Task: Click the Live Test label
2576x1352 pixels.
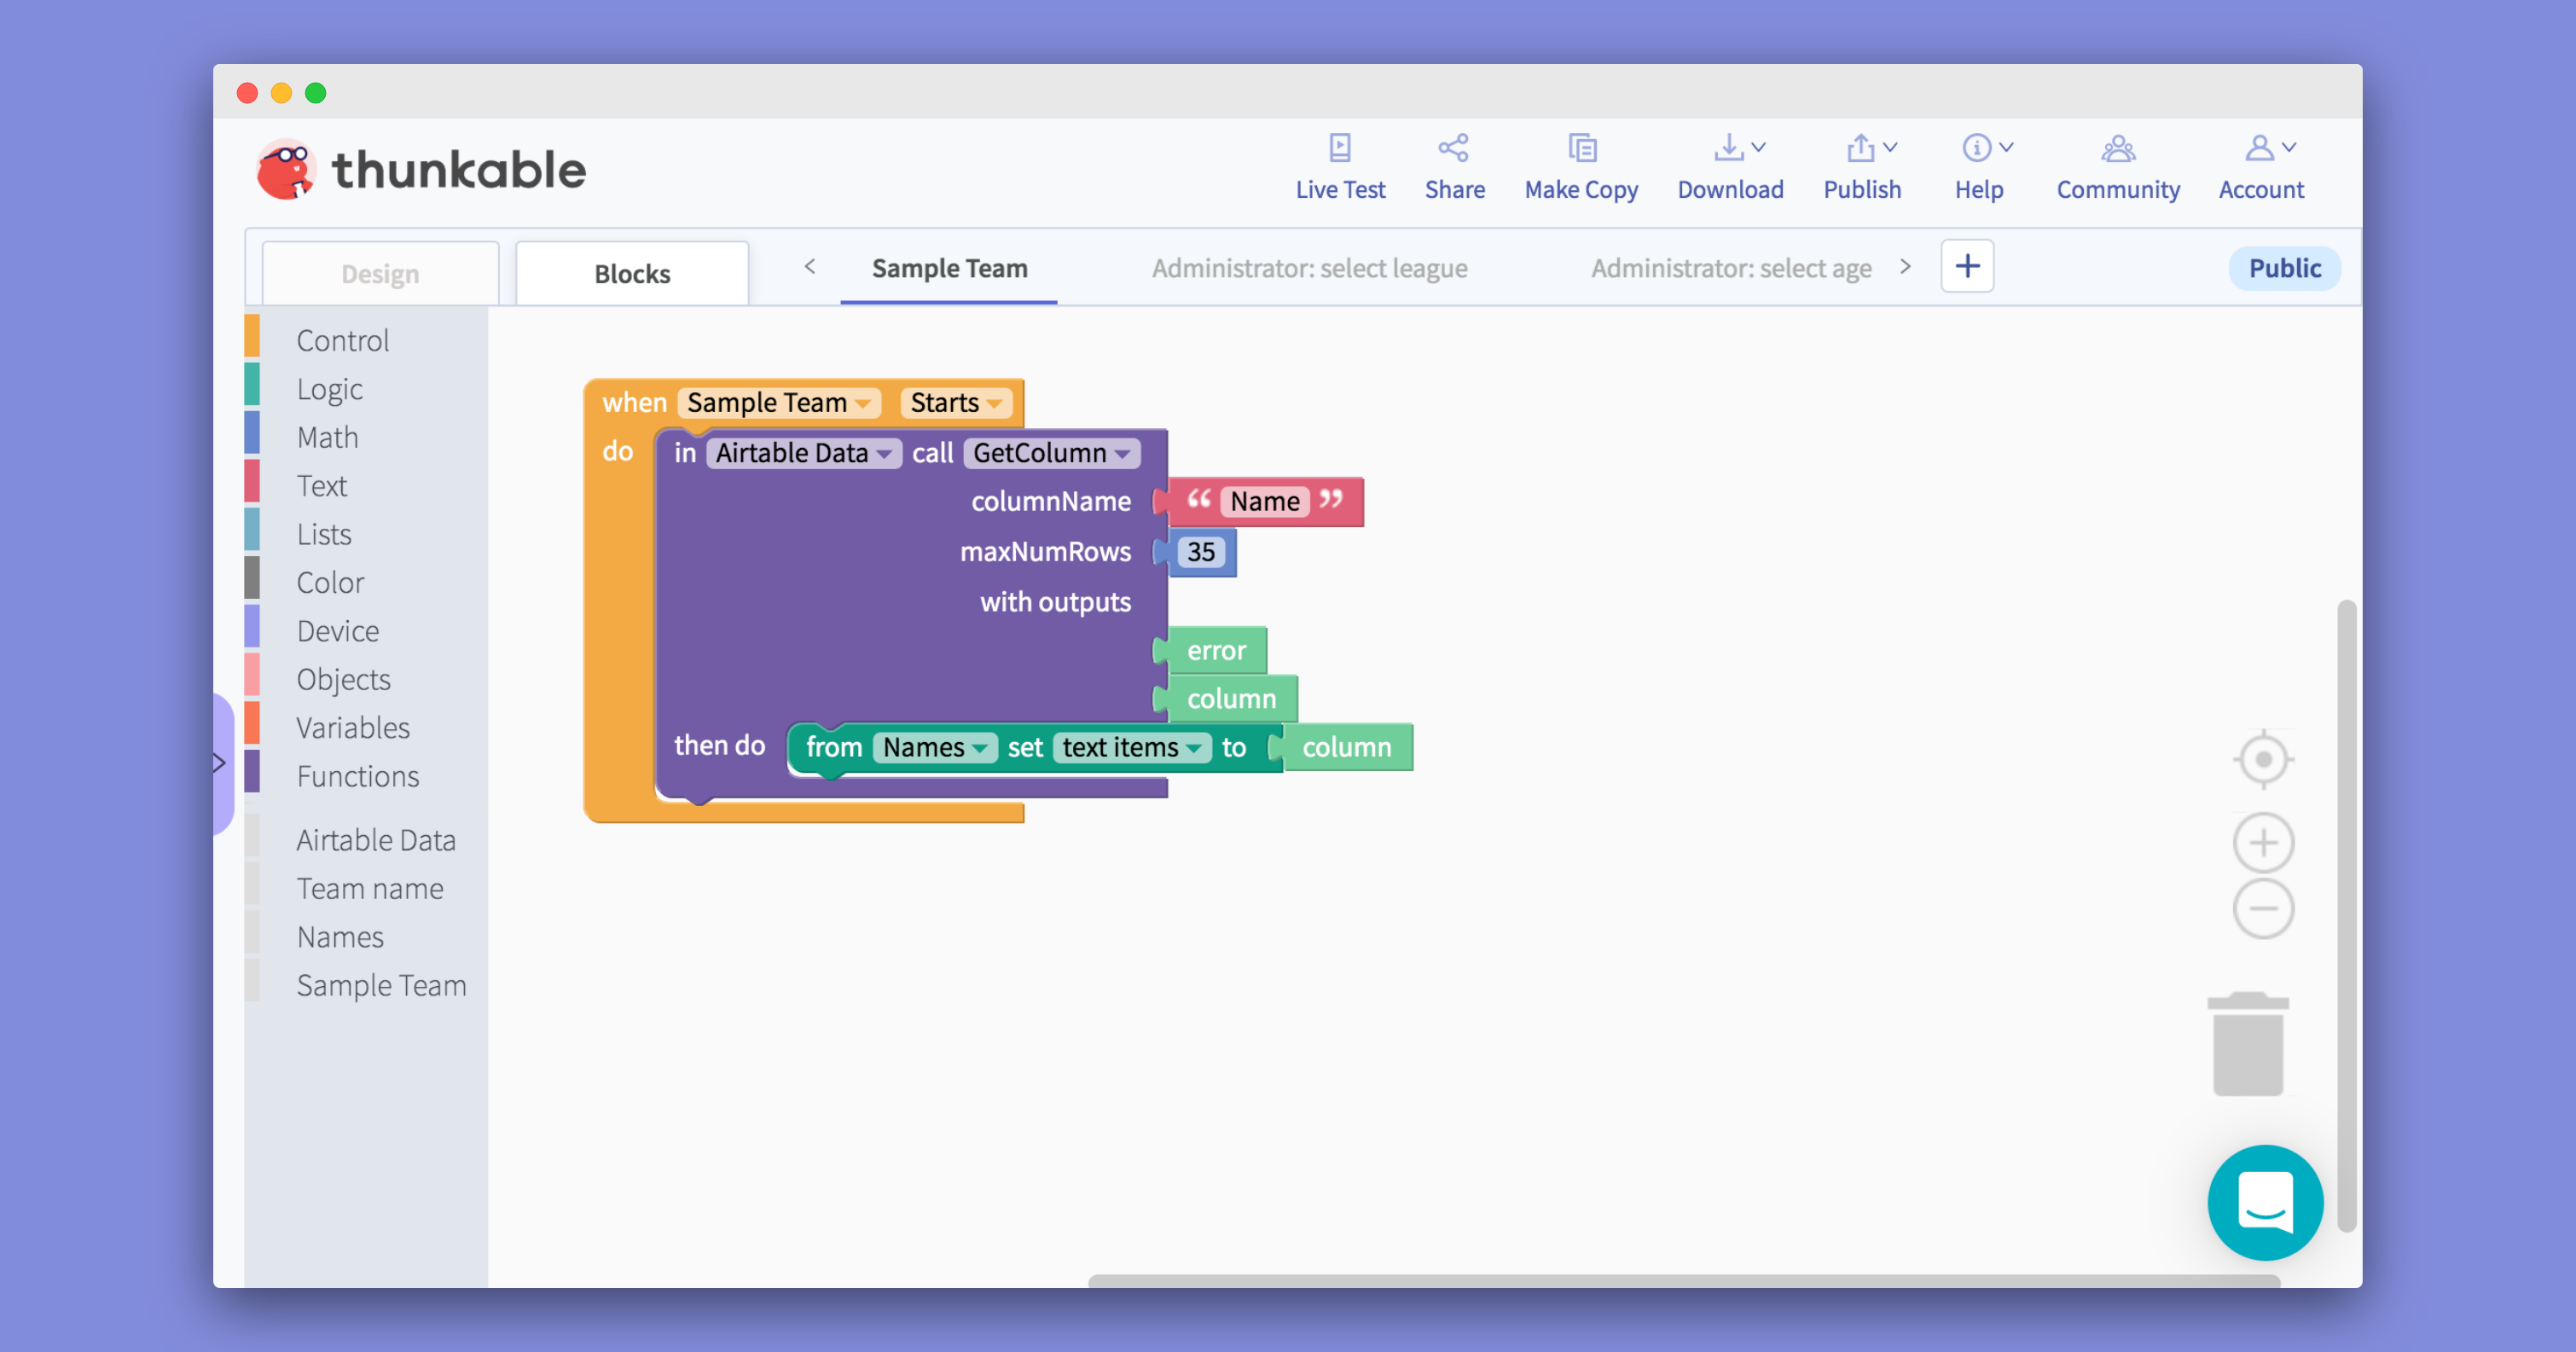Action: click(x=1340, y=189)
